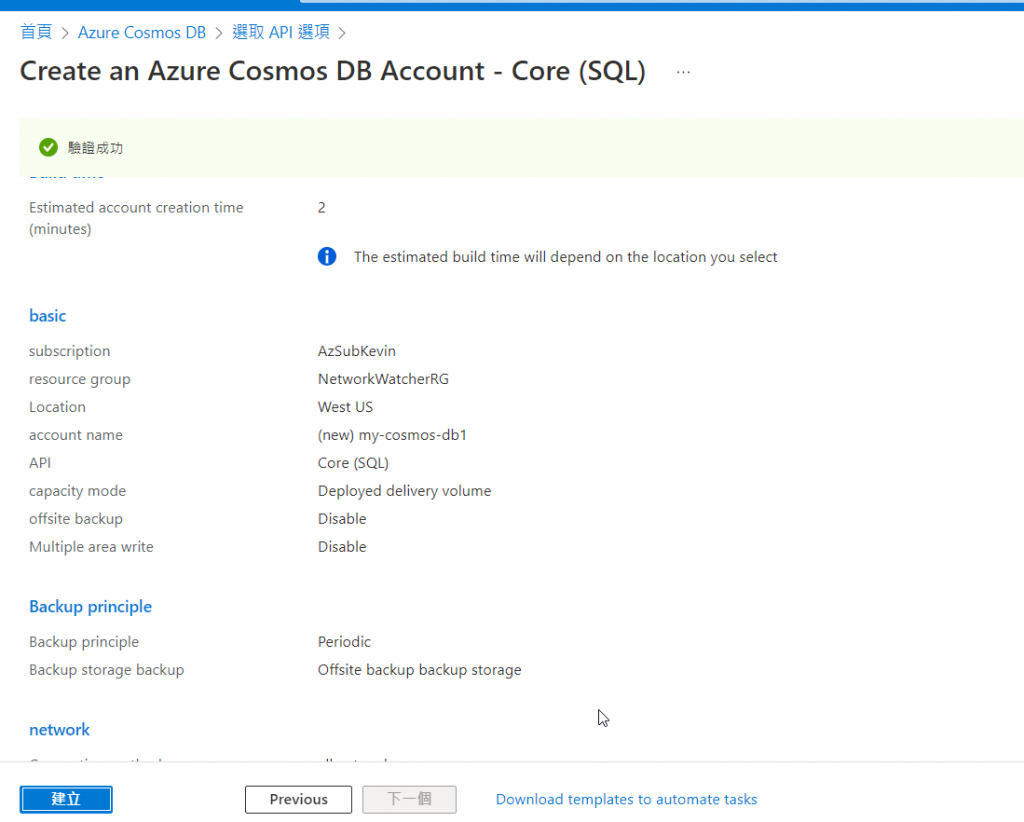Navigate to Azure Cosmos DB breadcrumb
The width and height of the screenshot is (1024, 822).
coord(142,32)
